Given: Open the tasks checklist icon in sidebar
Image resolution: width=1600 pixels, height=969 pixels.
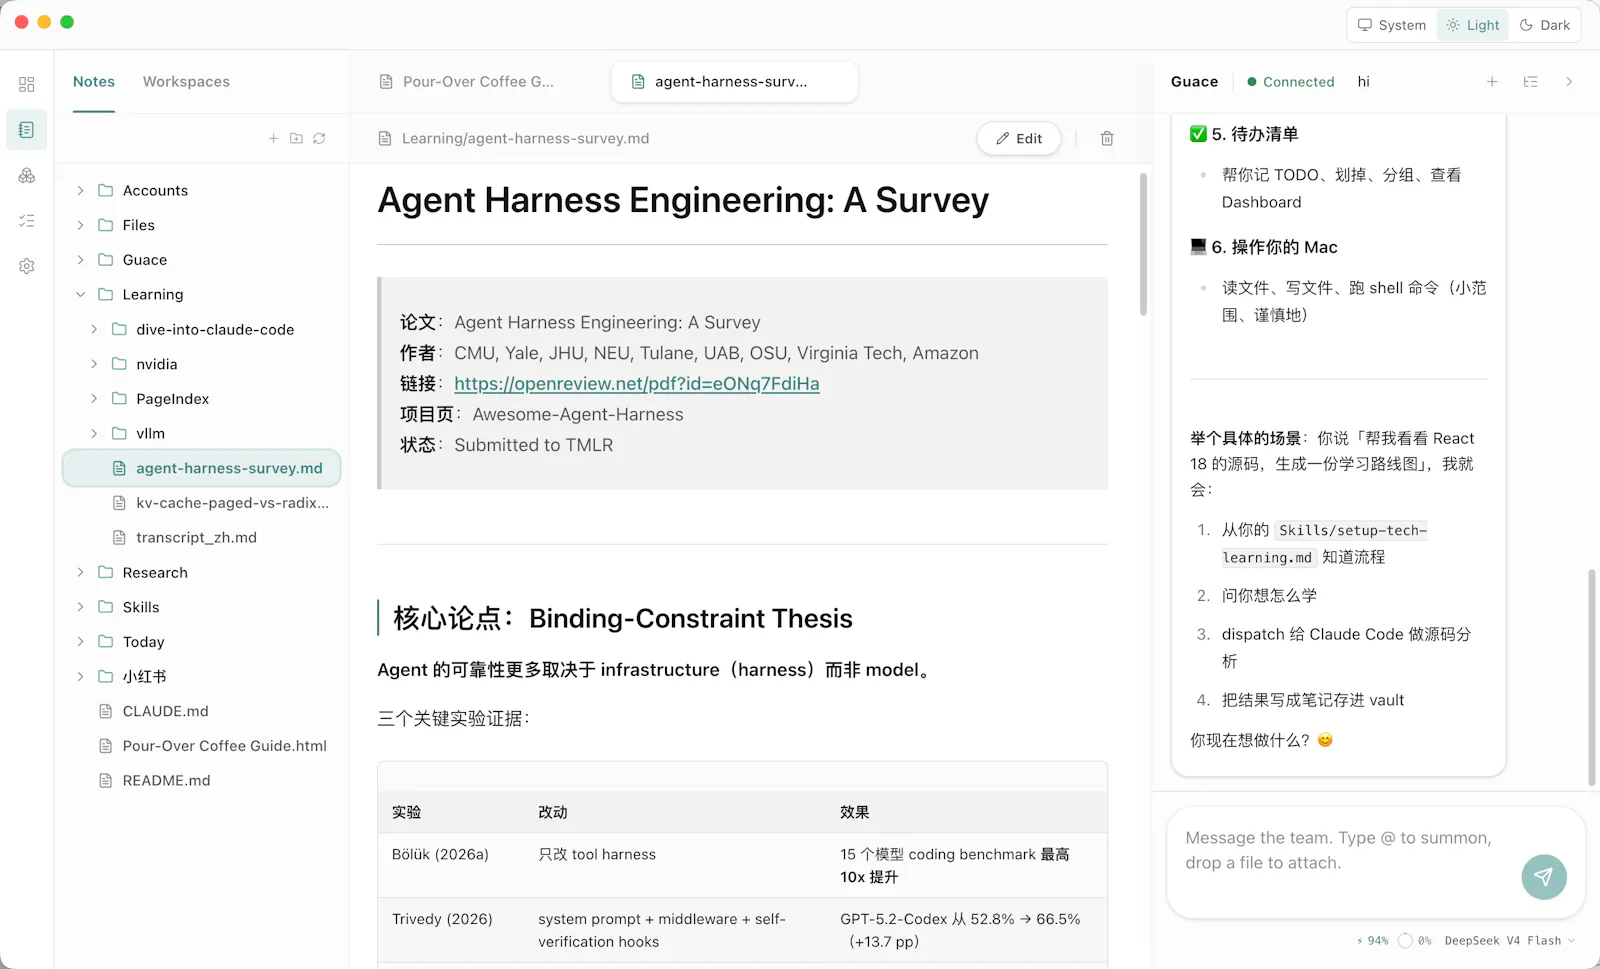Looking at the screenshot, I should coord(27,221).
